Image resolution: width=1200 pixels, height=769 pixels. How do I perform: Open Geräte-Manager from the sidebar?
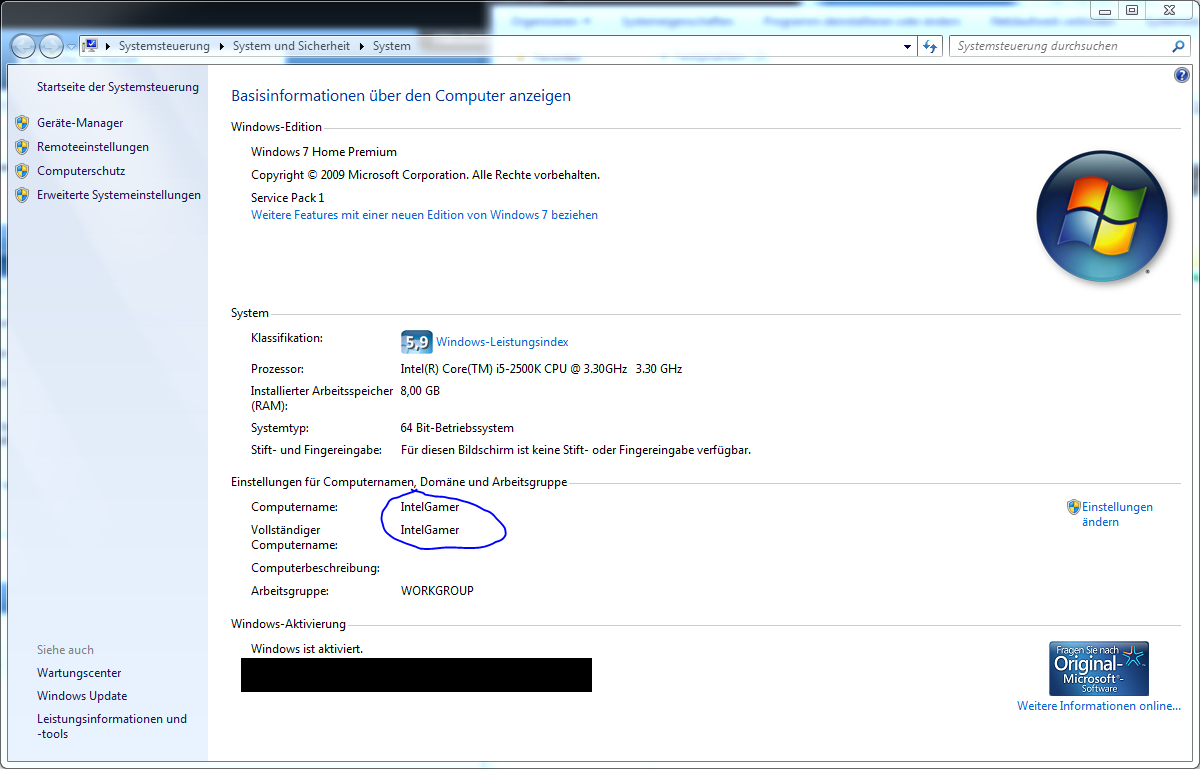click(x=80, y=123)
